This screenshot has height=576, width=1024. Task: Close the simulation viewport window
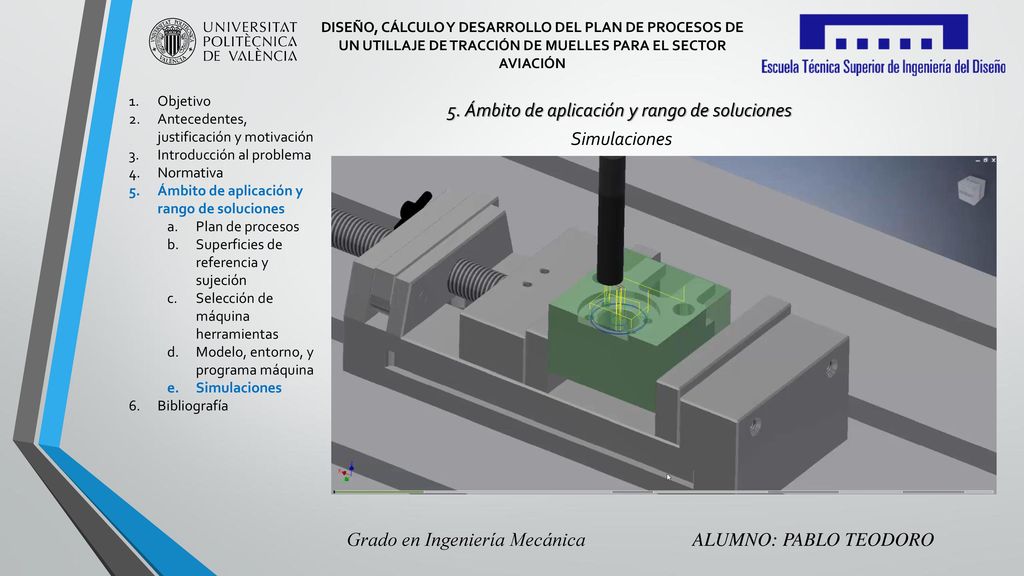click(x=993, y=160)
